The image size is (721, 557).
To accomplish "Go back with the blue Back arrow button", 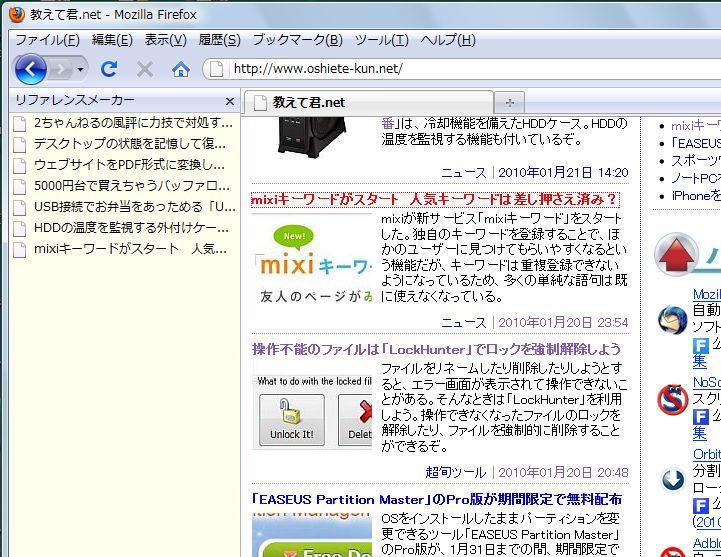I will click(31, 69).
